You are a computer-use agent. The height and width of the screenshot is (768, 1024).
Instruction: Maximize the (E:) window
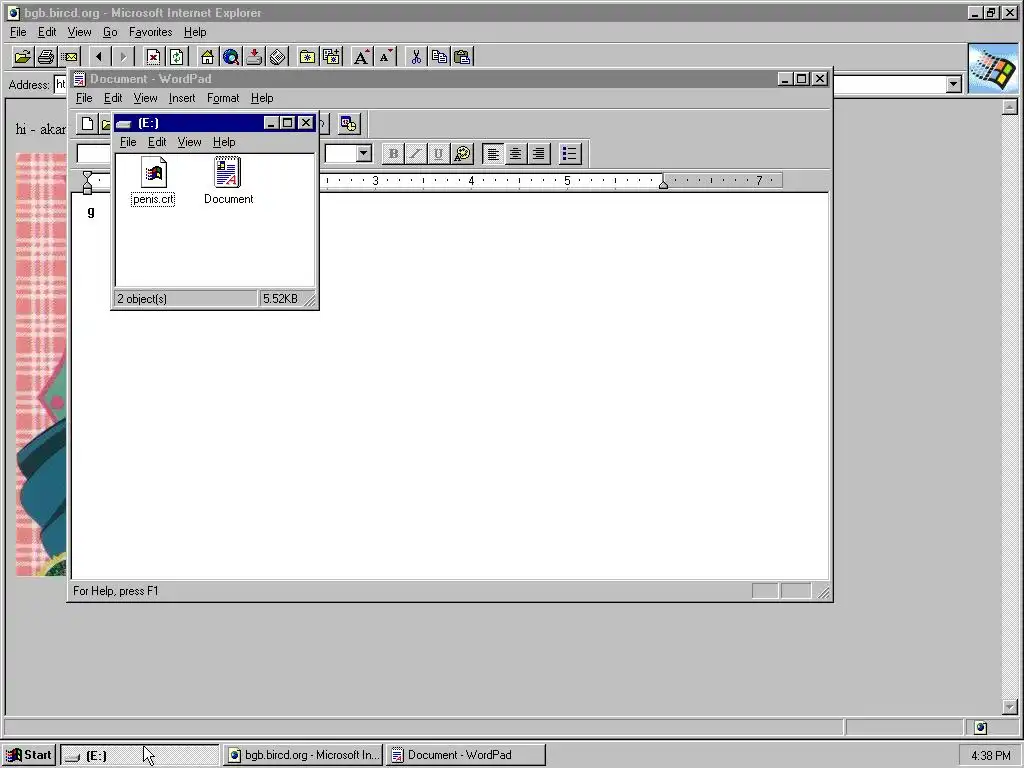[288, 123]
